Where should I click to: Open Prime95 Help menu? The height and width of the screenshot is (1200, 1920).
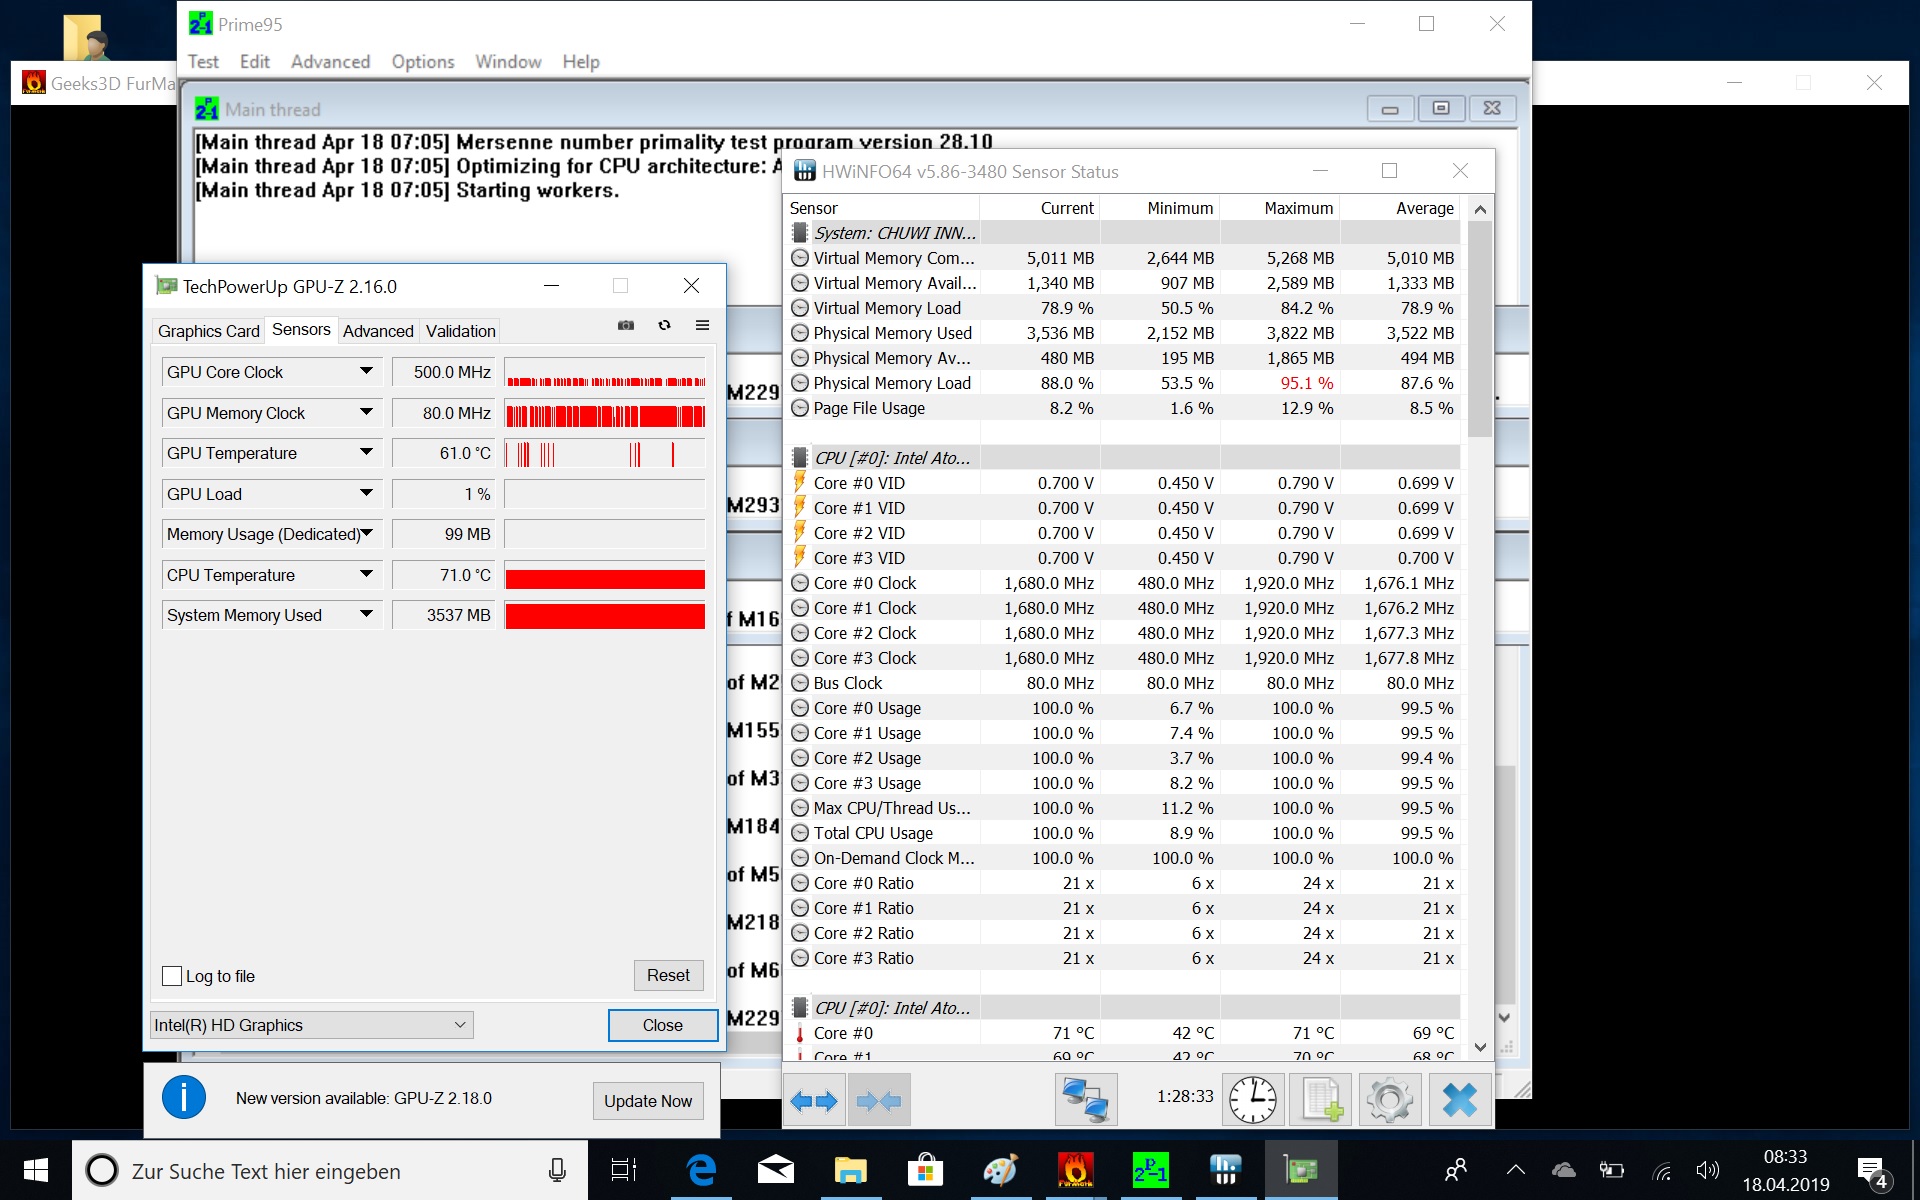[581, 62]
